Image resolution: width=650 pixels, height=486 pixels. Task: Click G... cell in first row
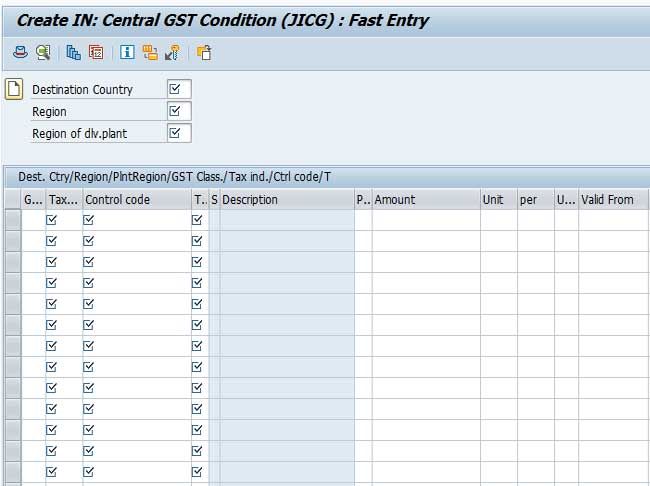coord(33,220)
